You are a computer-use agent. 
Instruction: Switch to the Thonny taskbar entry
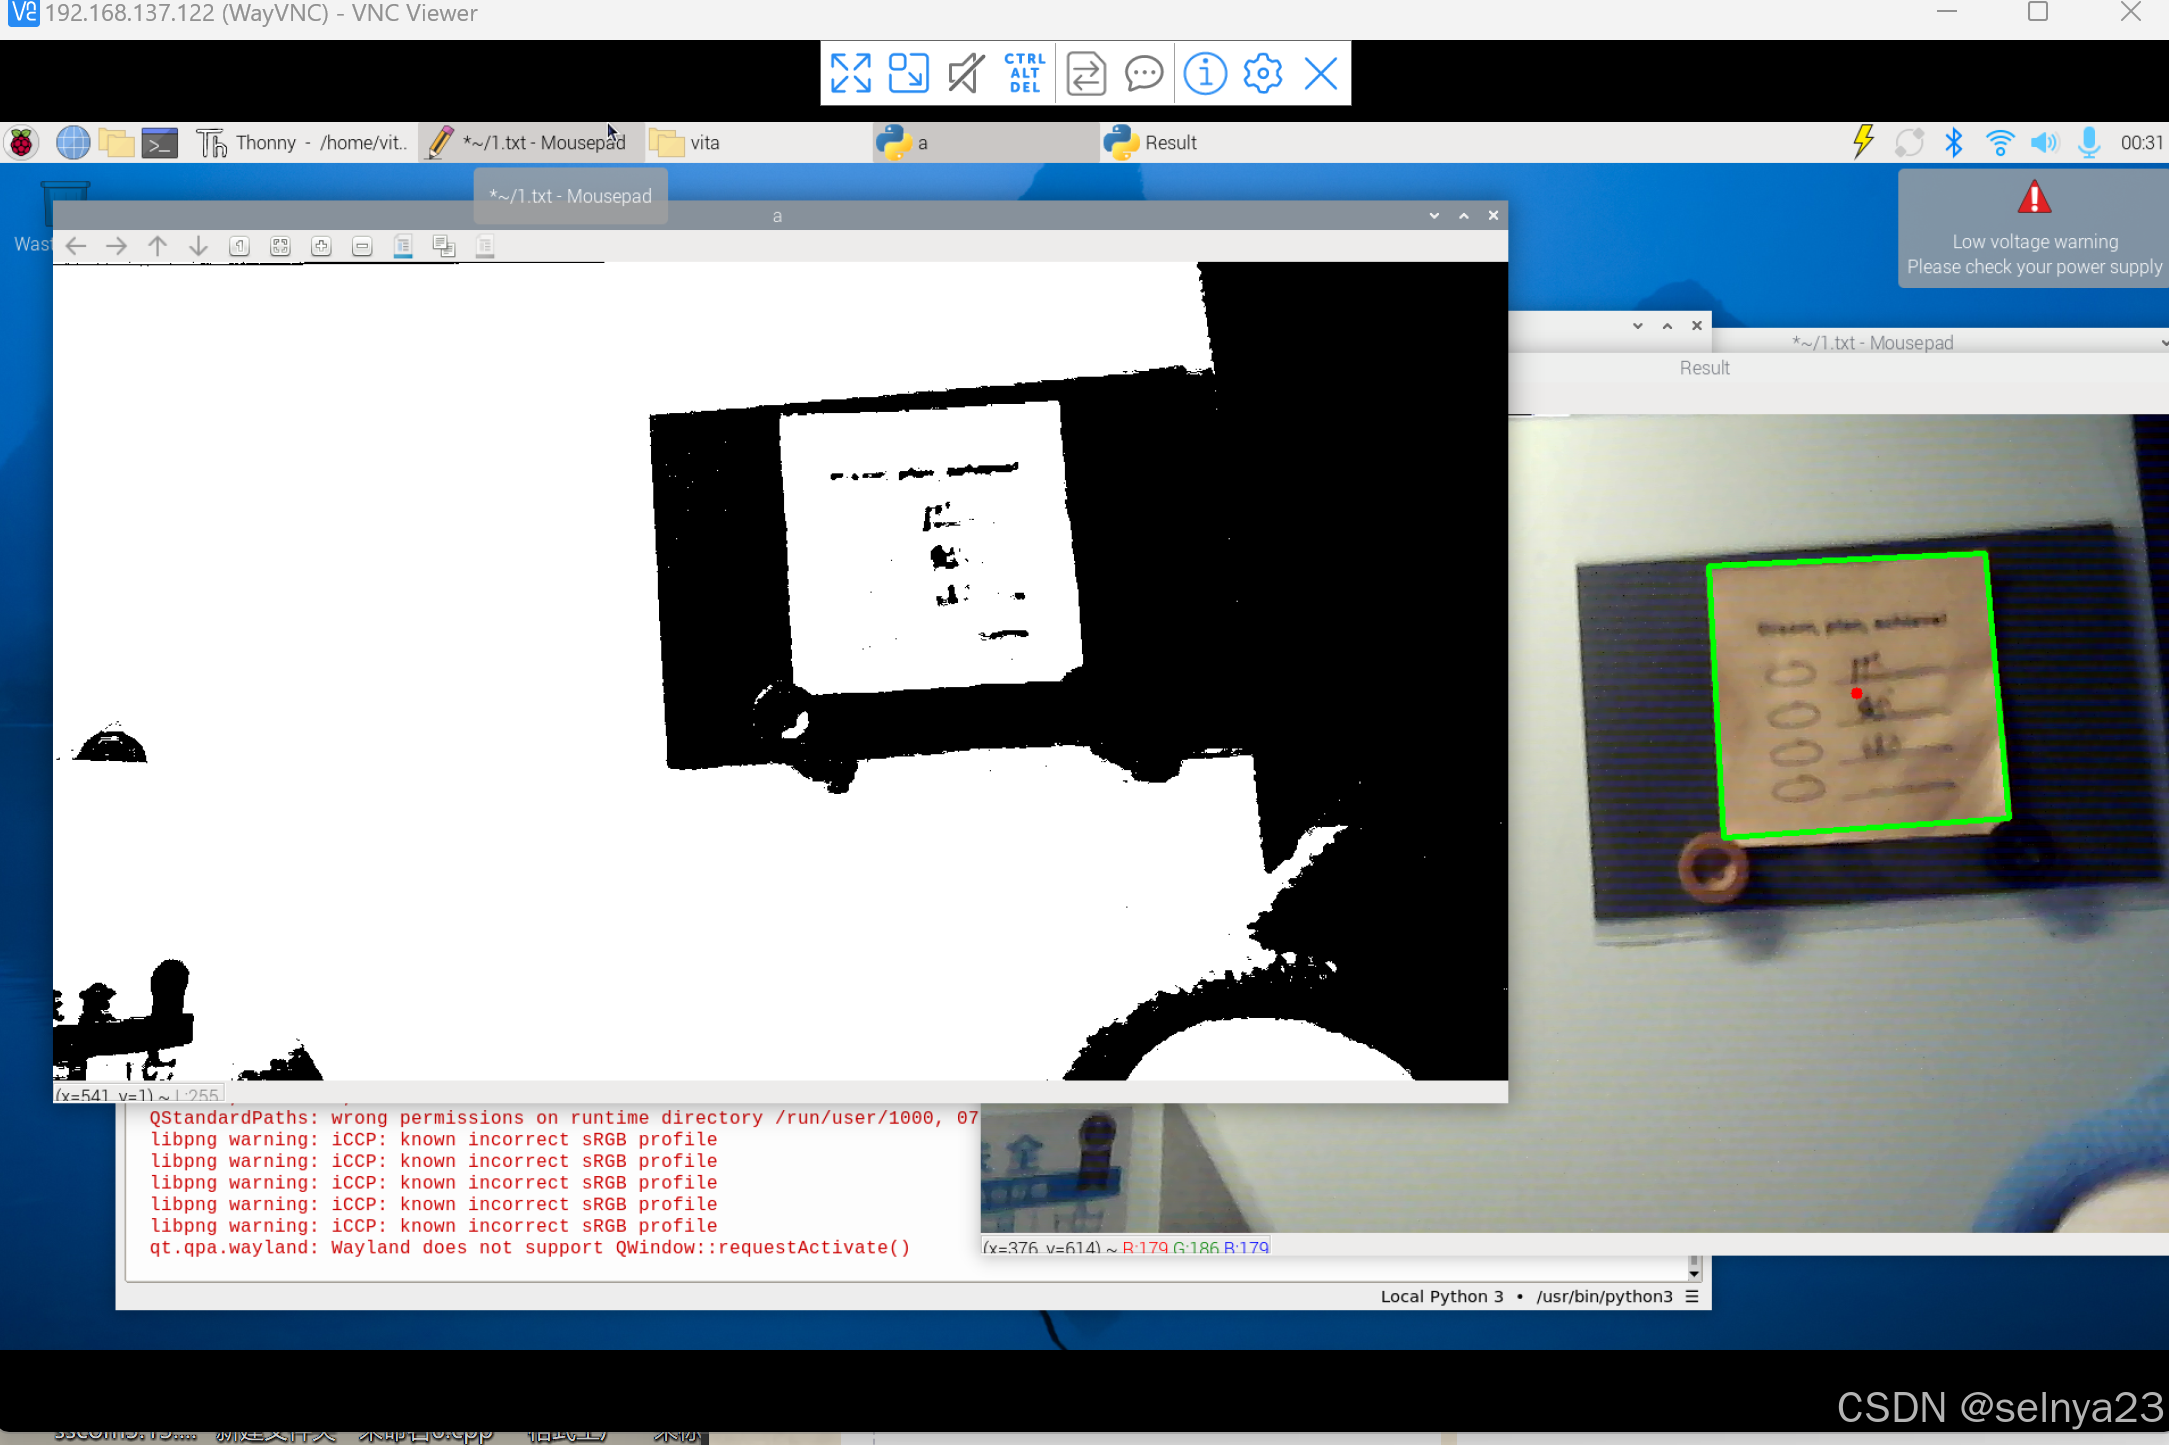point(301,143)
